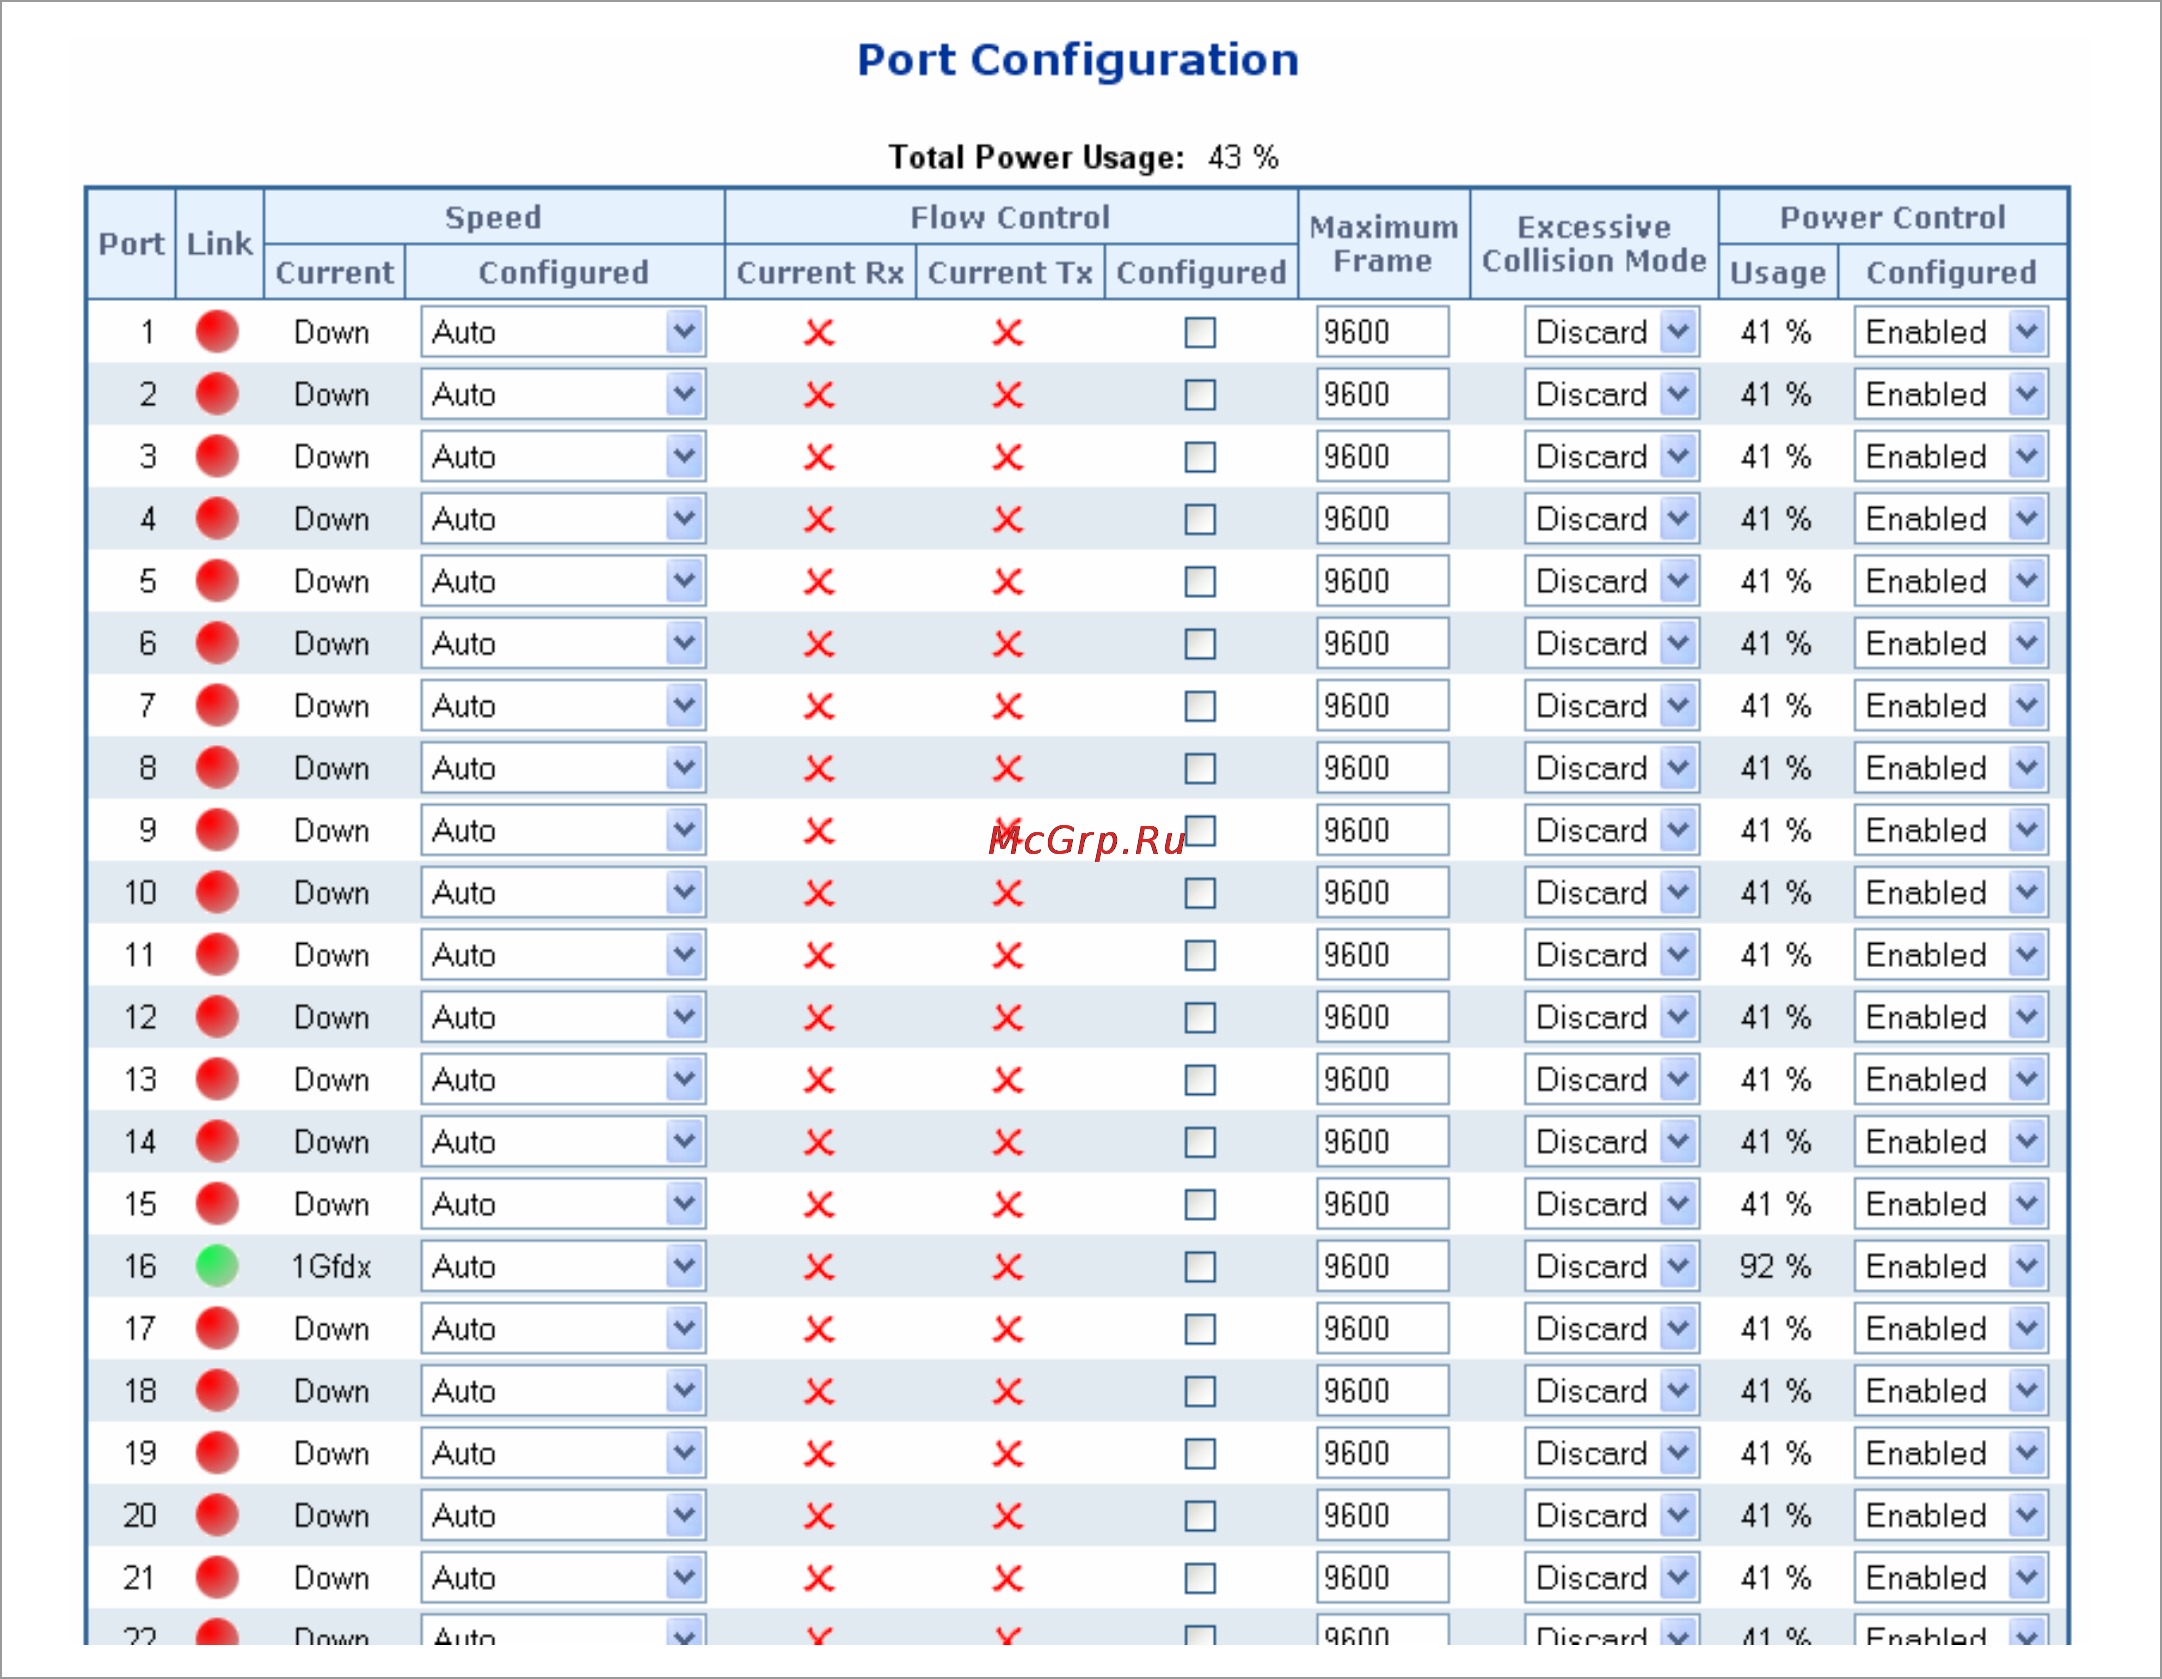
Task: Enable flow control checkbox for port 11
Action: point(1200,955)
